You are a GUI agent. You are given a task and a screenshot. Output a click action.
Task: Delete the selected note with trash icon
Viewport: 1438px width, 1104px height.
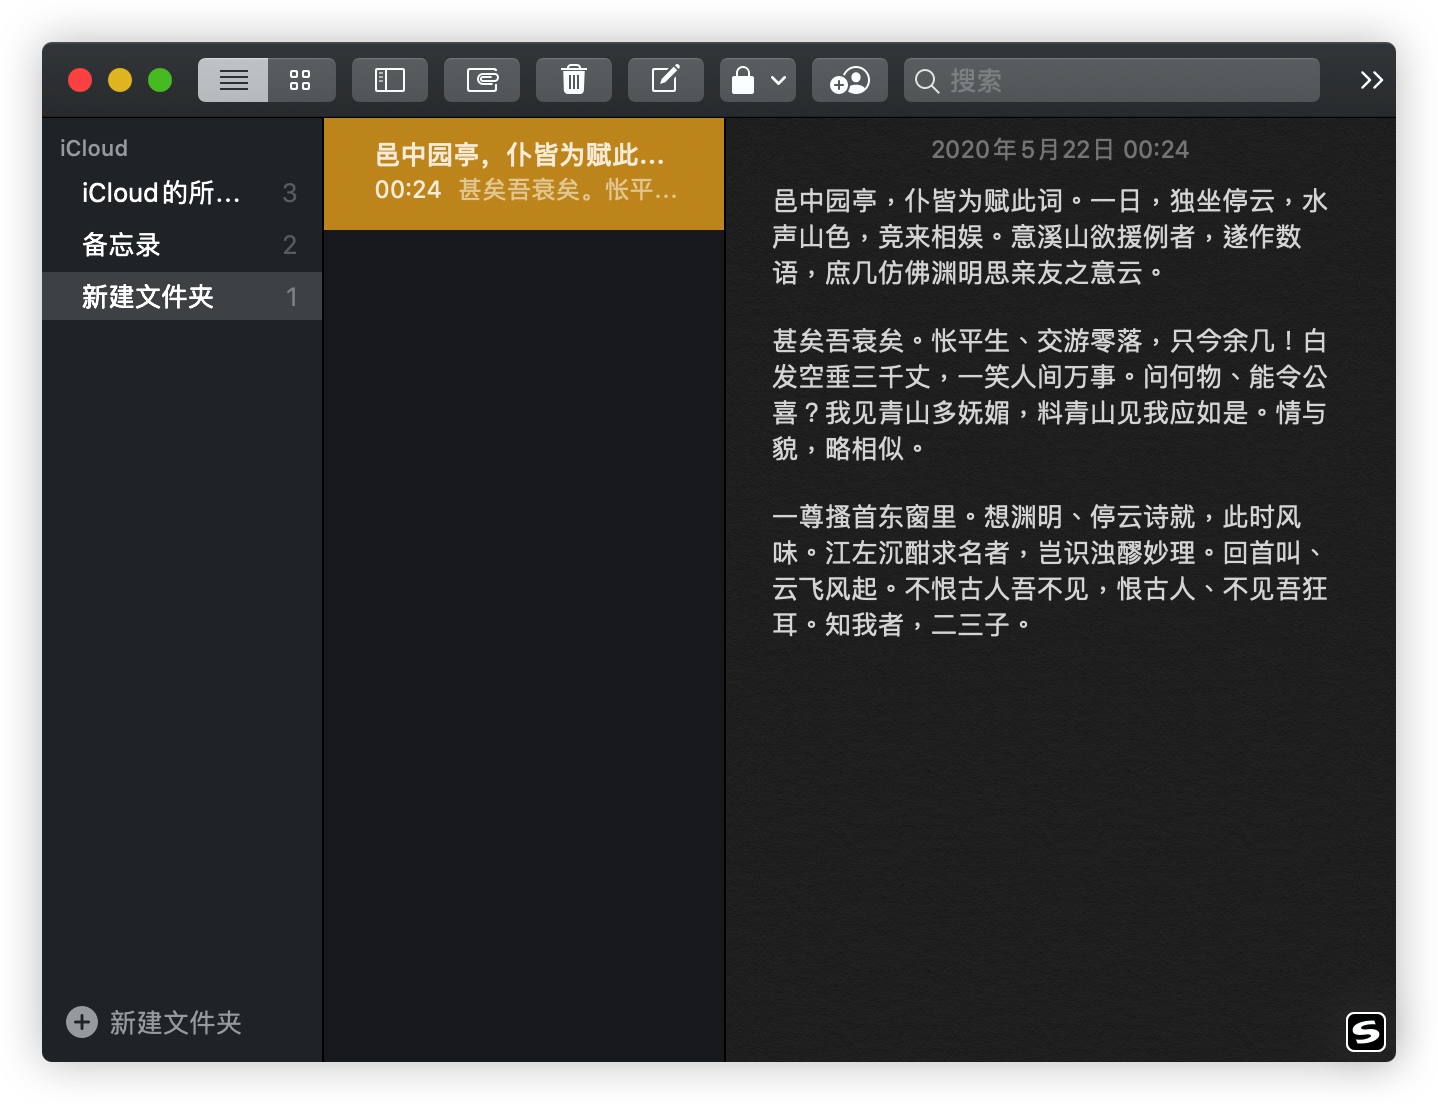pyautogui.click(x=573, y=80)
